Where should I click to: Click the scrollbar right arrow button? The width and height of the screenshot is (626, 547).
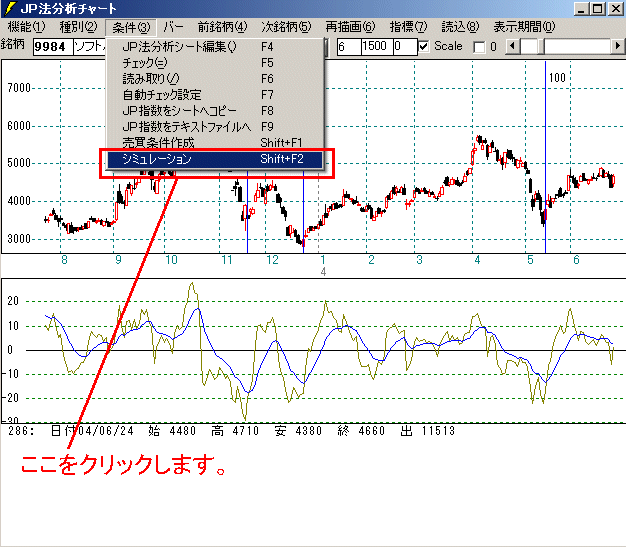pos(616,47)
